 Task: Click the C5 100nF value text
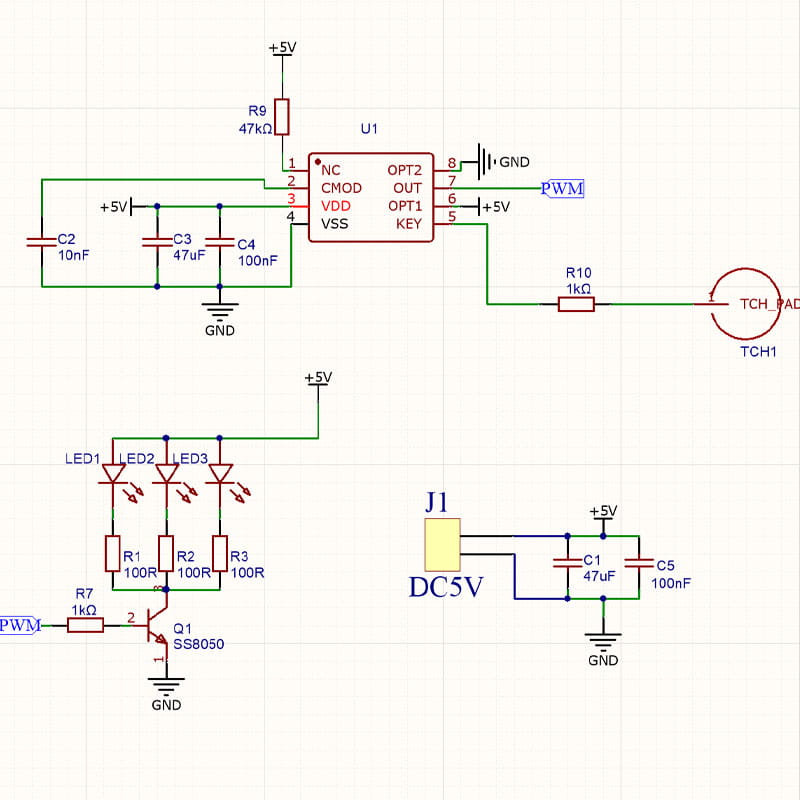(671, 583)
